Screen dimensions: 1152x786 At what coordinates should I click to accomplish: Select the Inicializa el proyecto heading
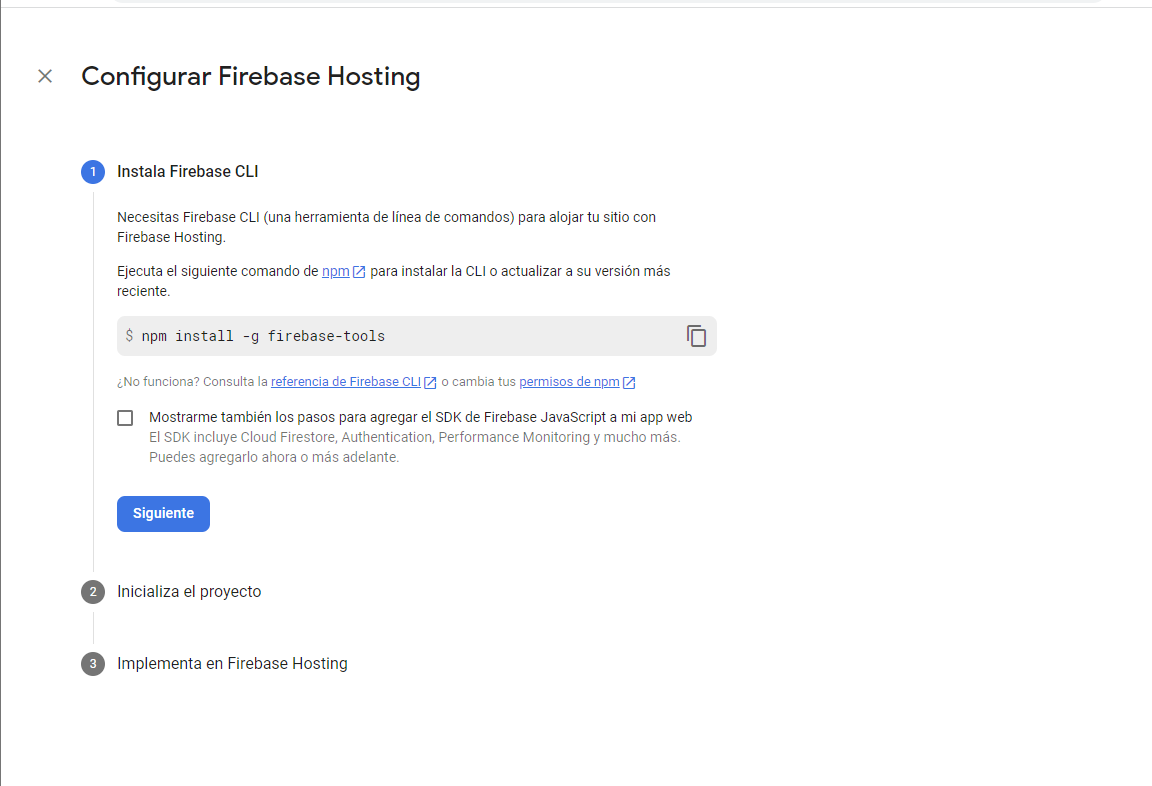click(189, 591)
